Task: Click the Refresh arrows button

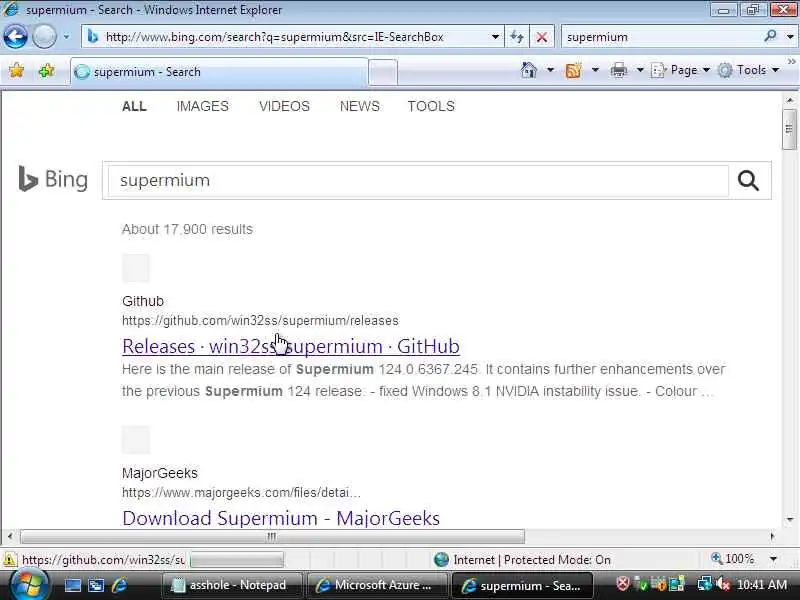Action: point(517,37)
